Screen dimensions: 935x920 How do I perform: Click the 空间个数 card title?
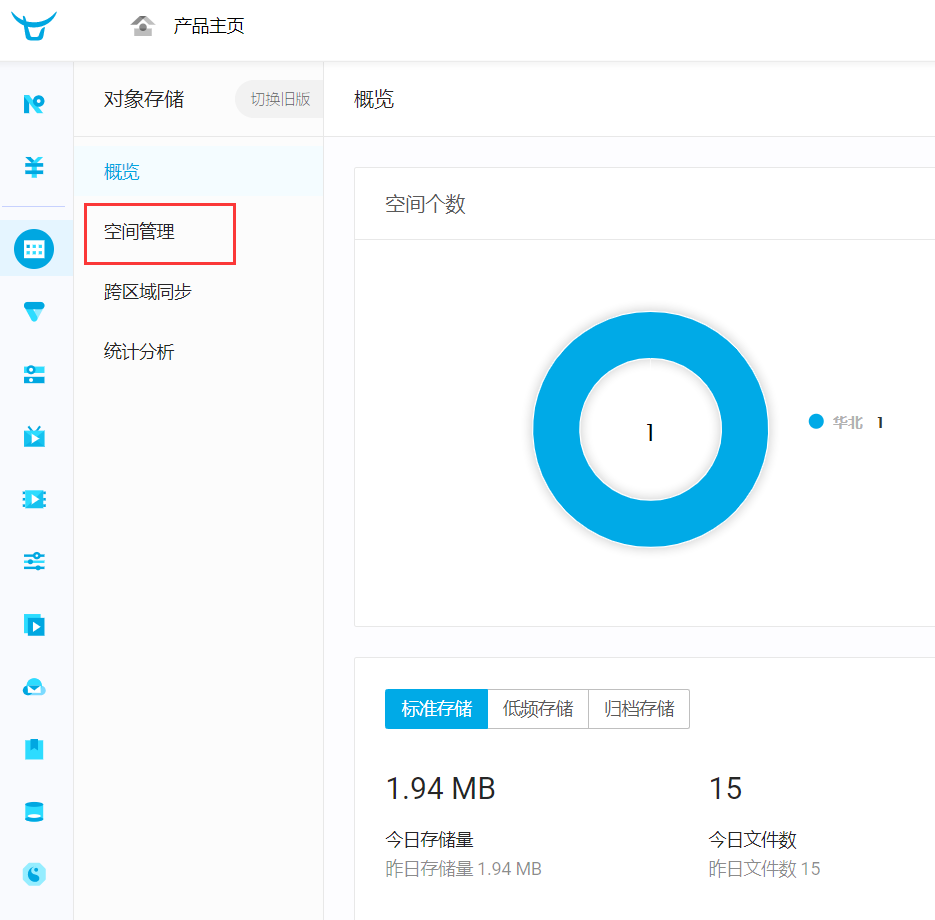tap(425, 204)
